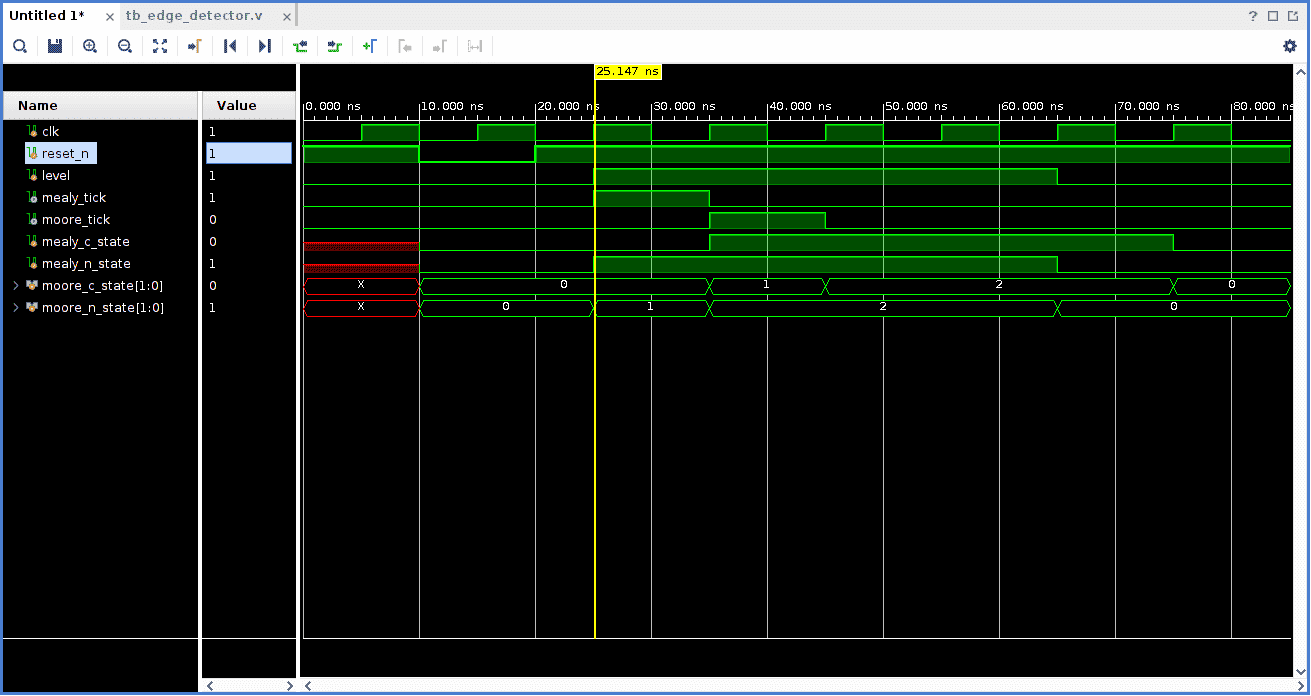Select the reset_n signal
The width and height of the screenshot is (1311, 696).
[65, 154]
